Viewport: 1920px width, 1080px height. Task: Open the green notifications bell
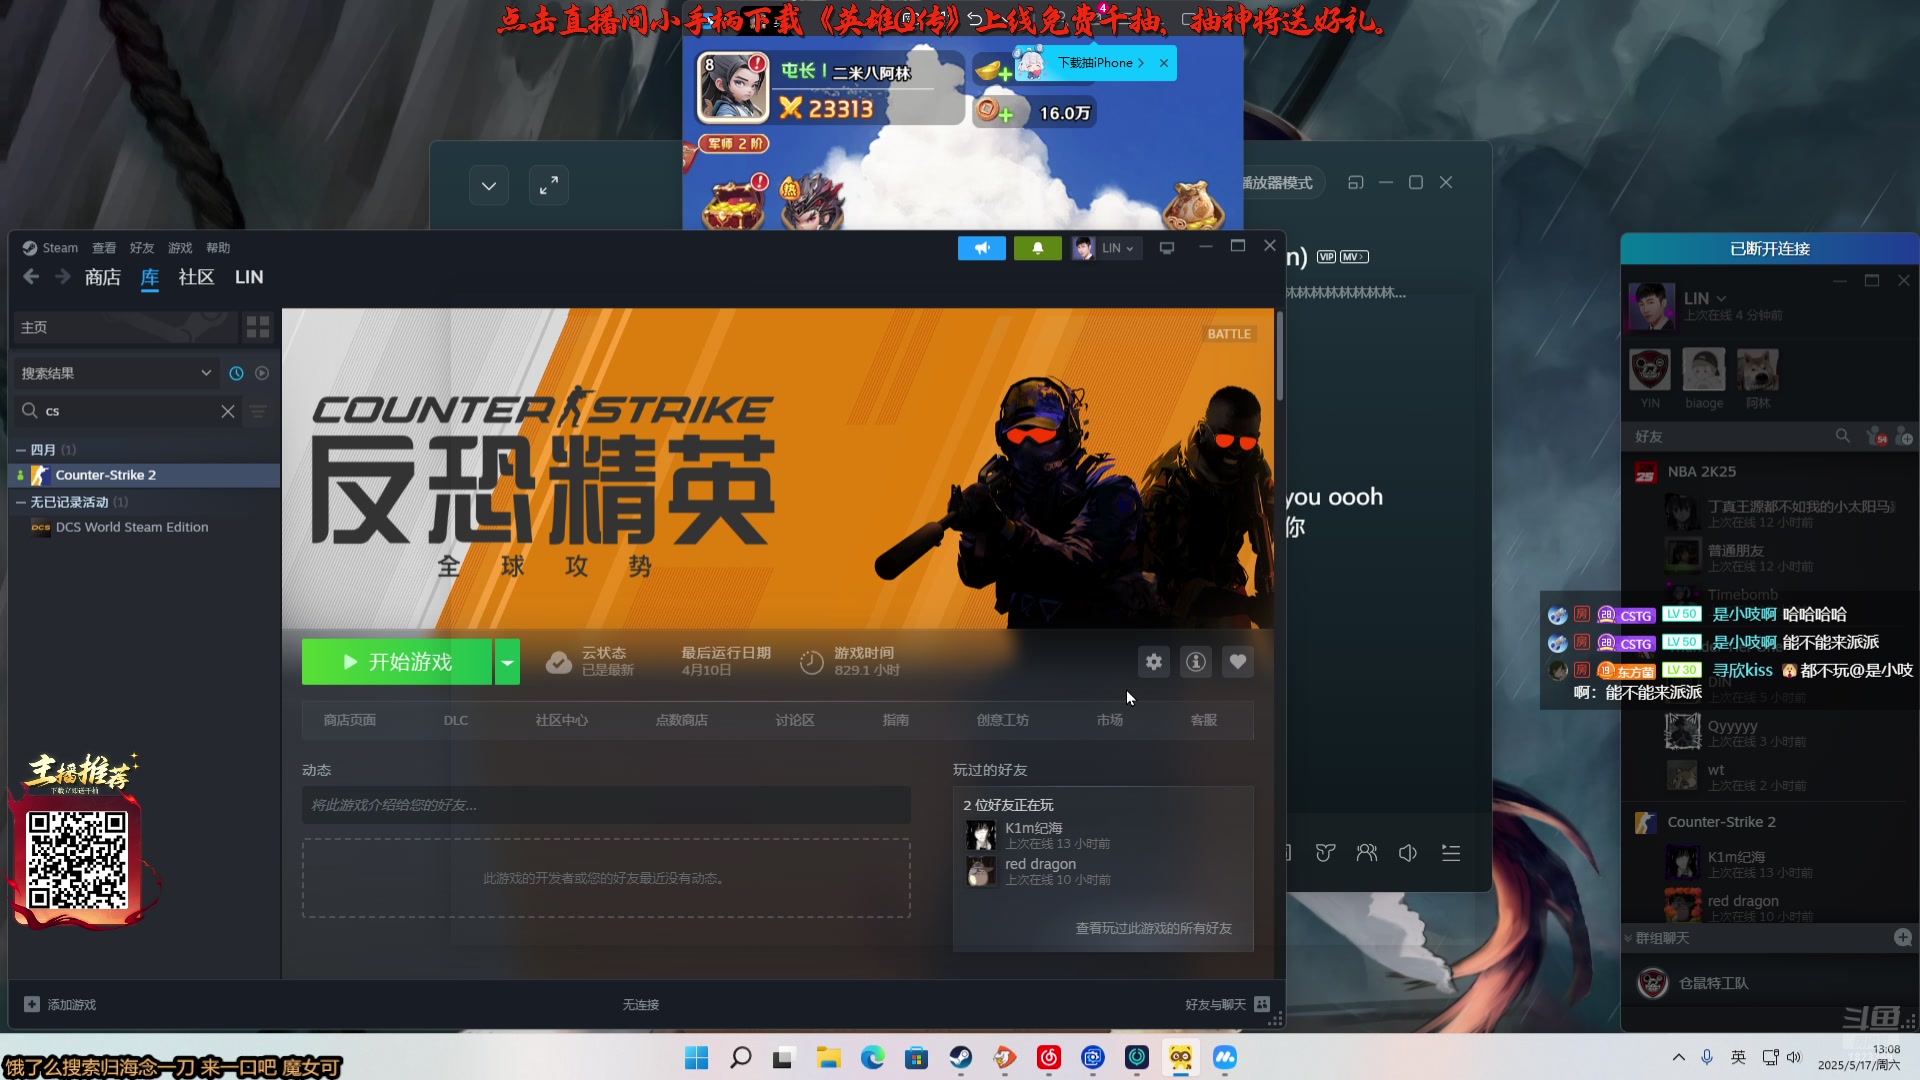[1037, 248]
